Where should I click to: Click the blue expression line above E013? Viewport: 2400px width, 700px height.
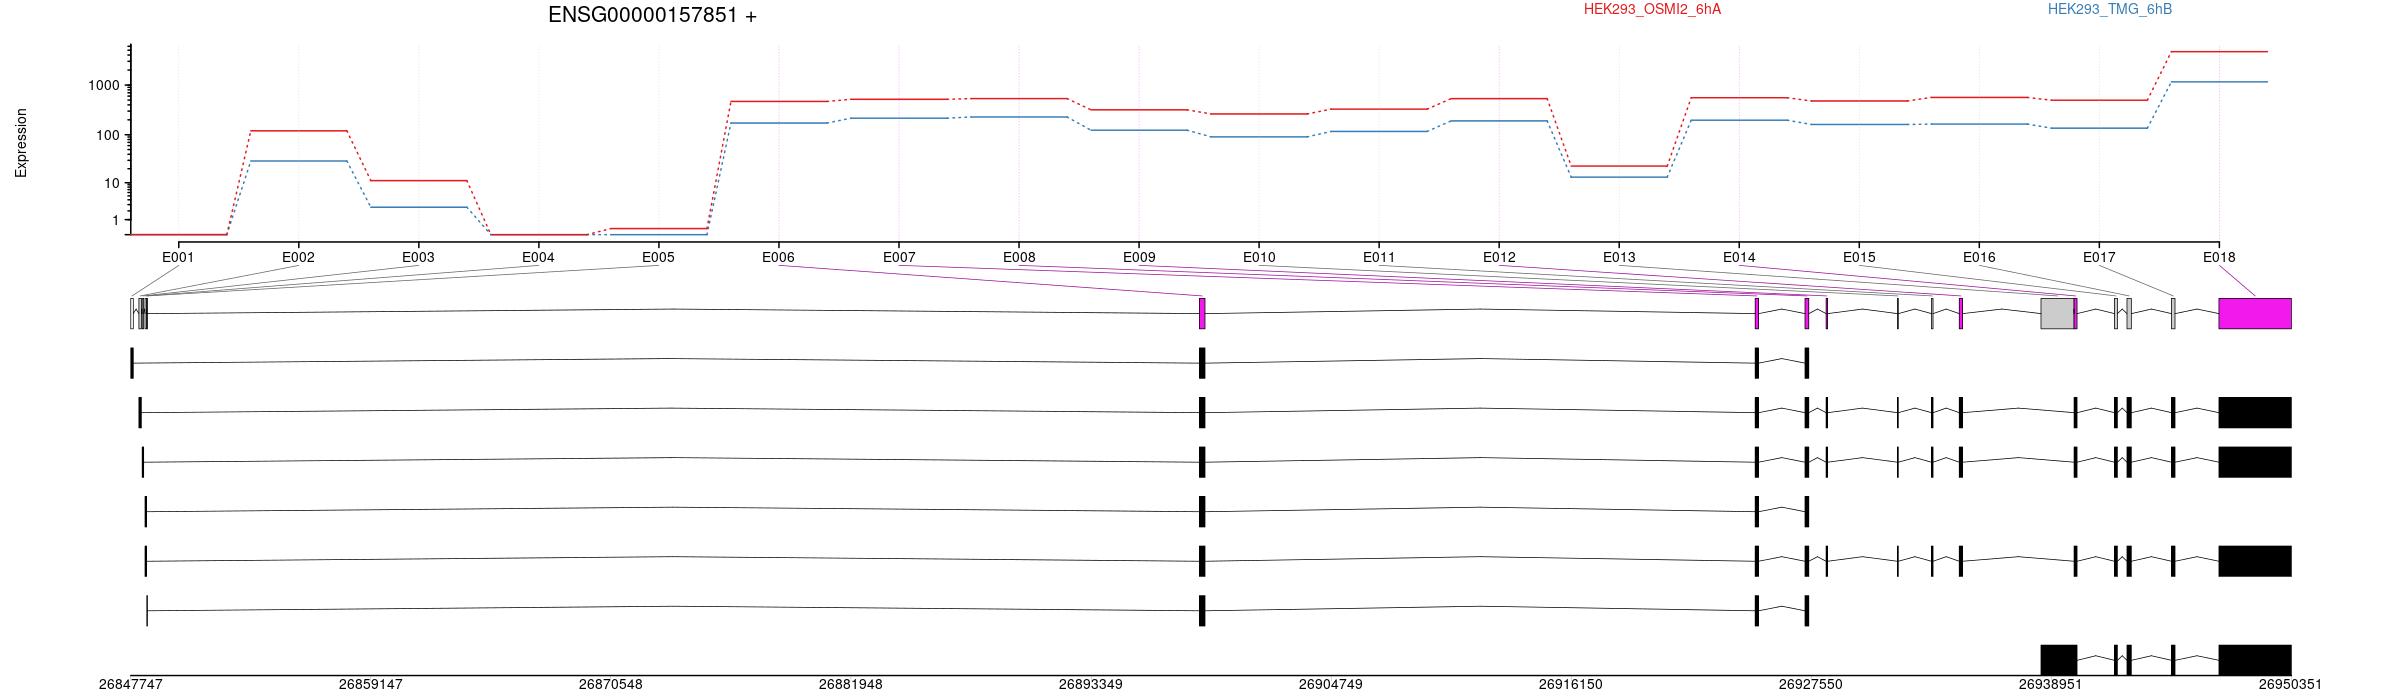pos(1619,177)
